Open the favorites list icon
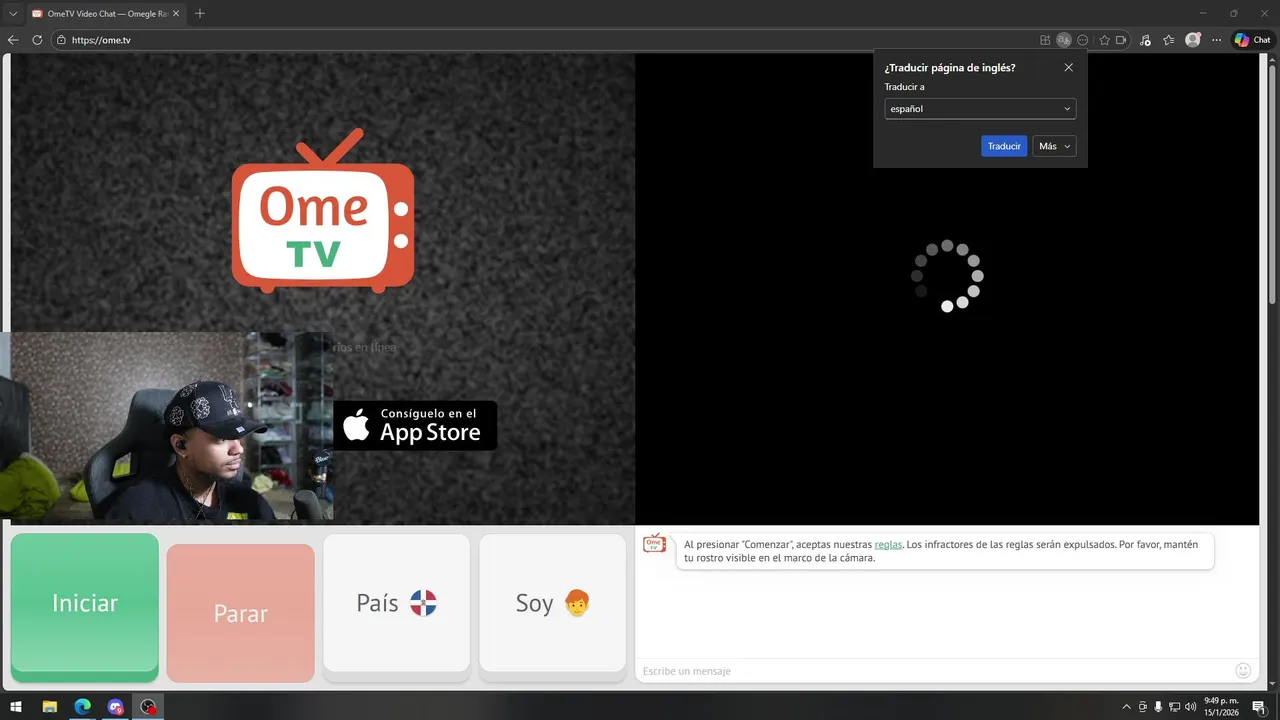1280x720 pixels. tap(1169, 40)
